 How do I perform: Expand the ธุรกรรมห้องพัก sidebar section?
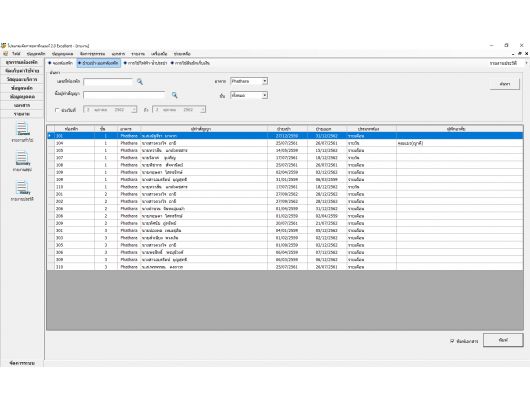pyautogui.click(x=22, y=62)
